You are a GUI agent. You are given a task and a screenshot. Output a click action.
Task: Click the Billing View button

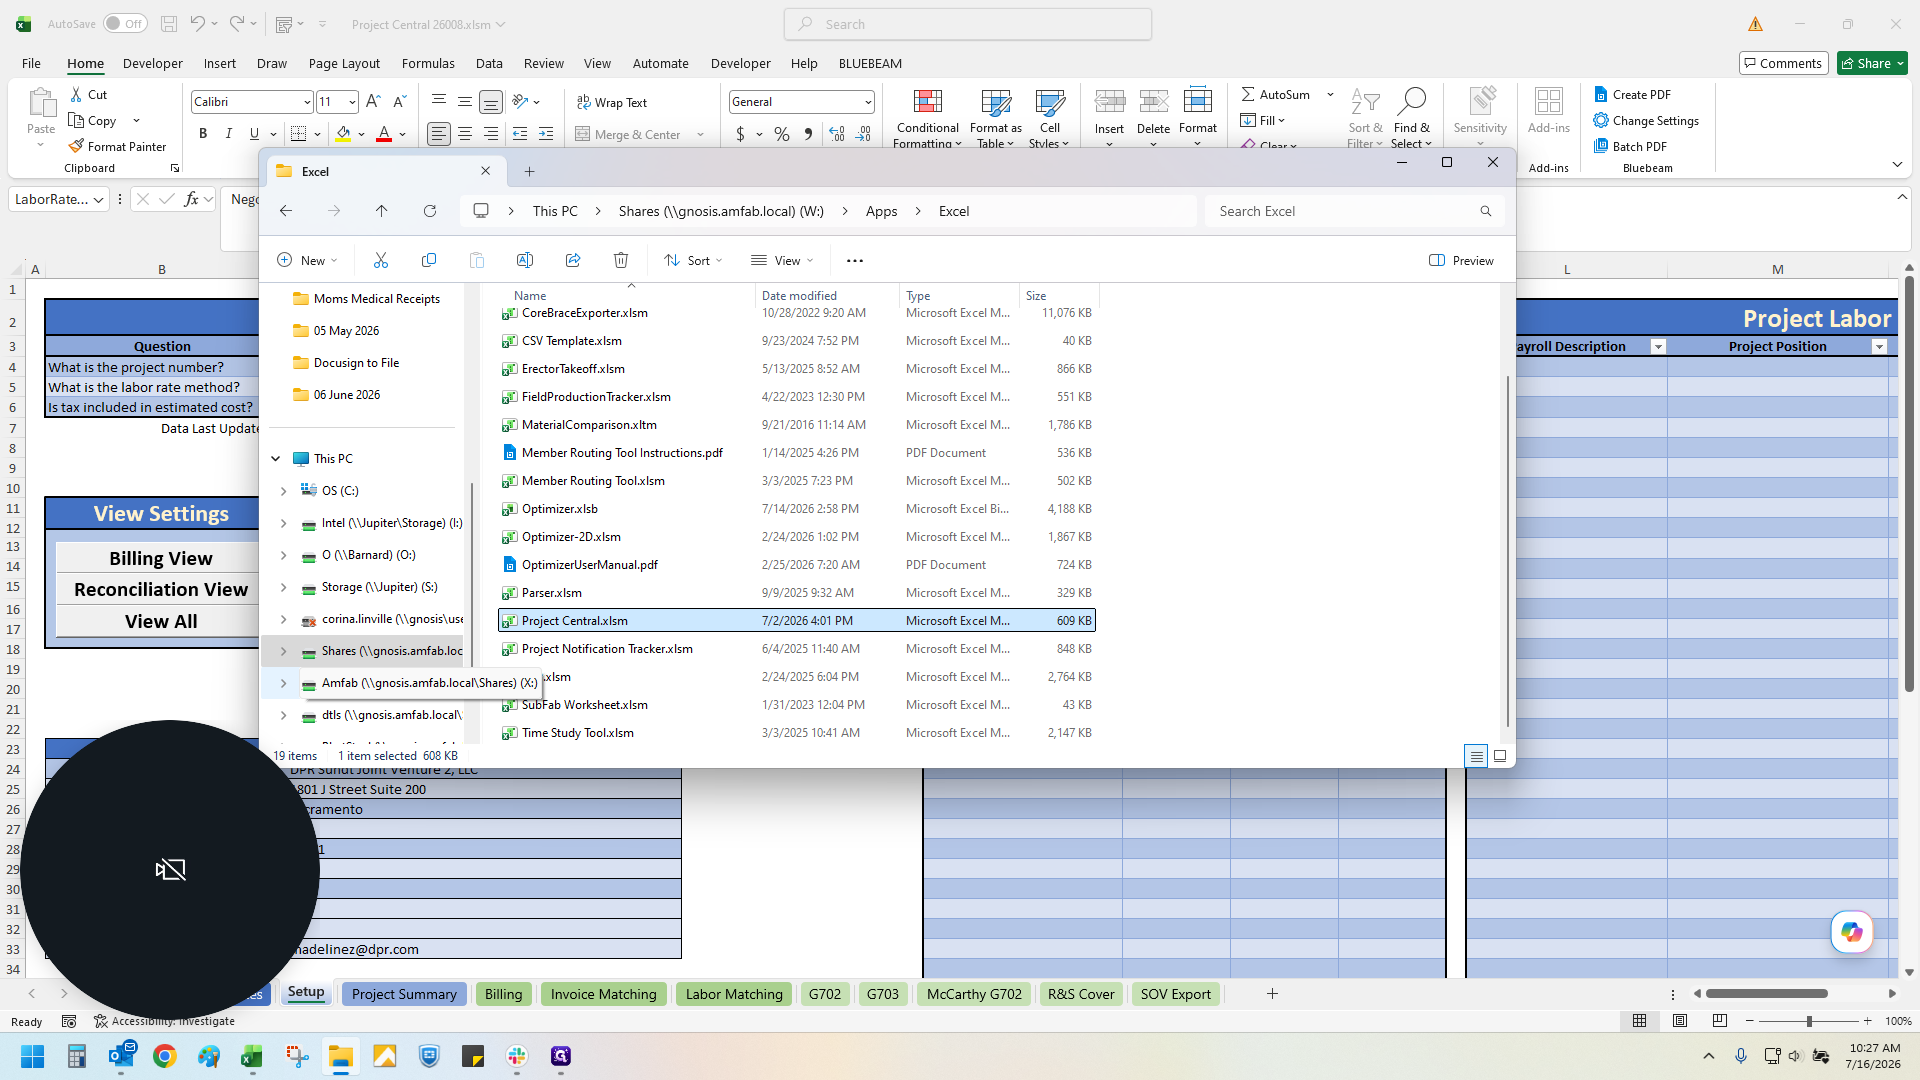coord(160,558)
